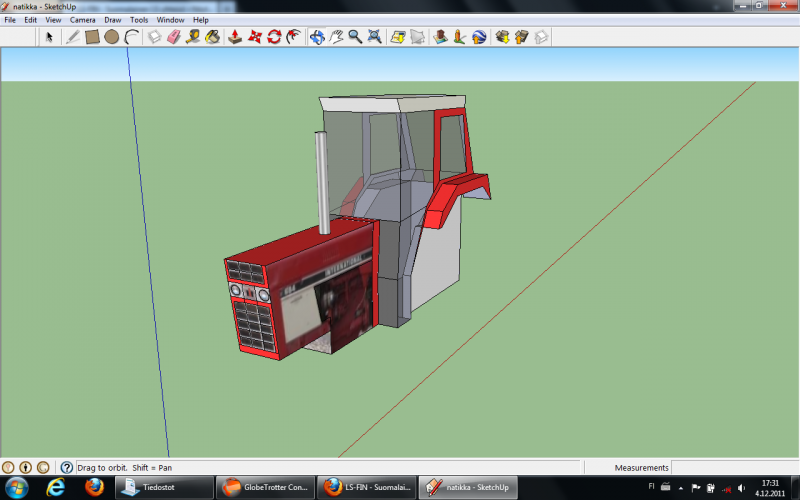
Task: Open the Camera menu
Action: click(82, 19)
